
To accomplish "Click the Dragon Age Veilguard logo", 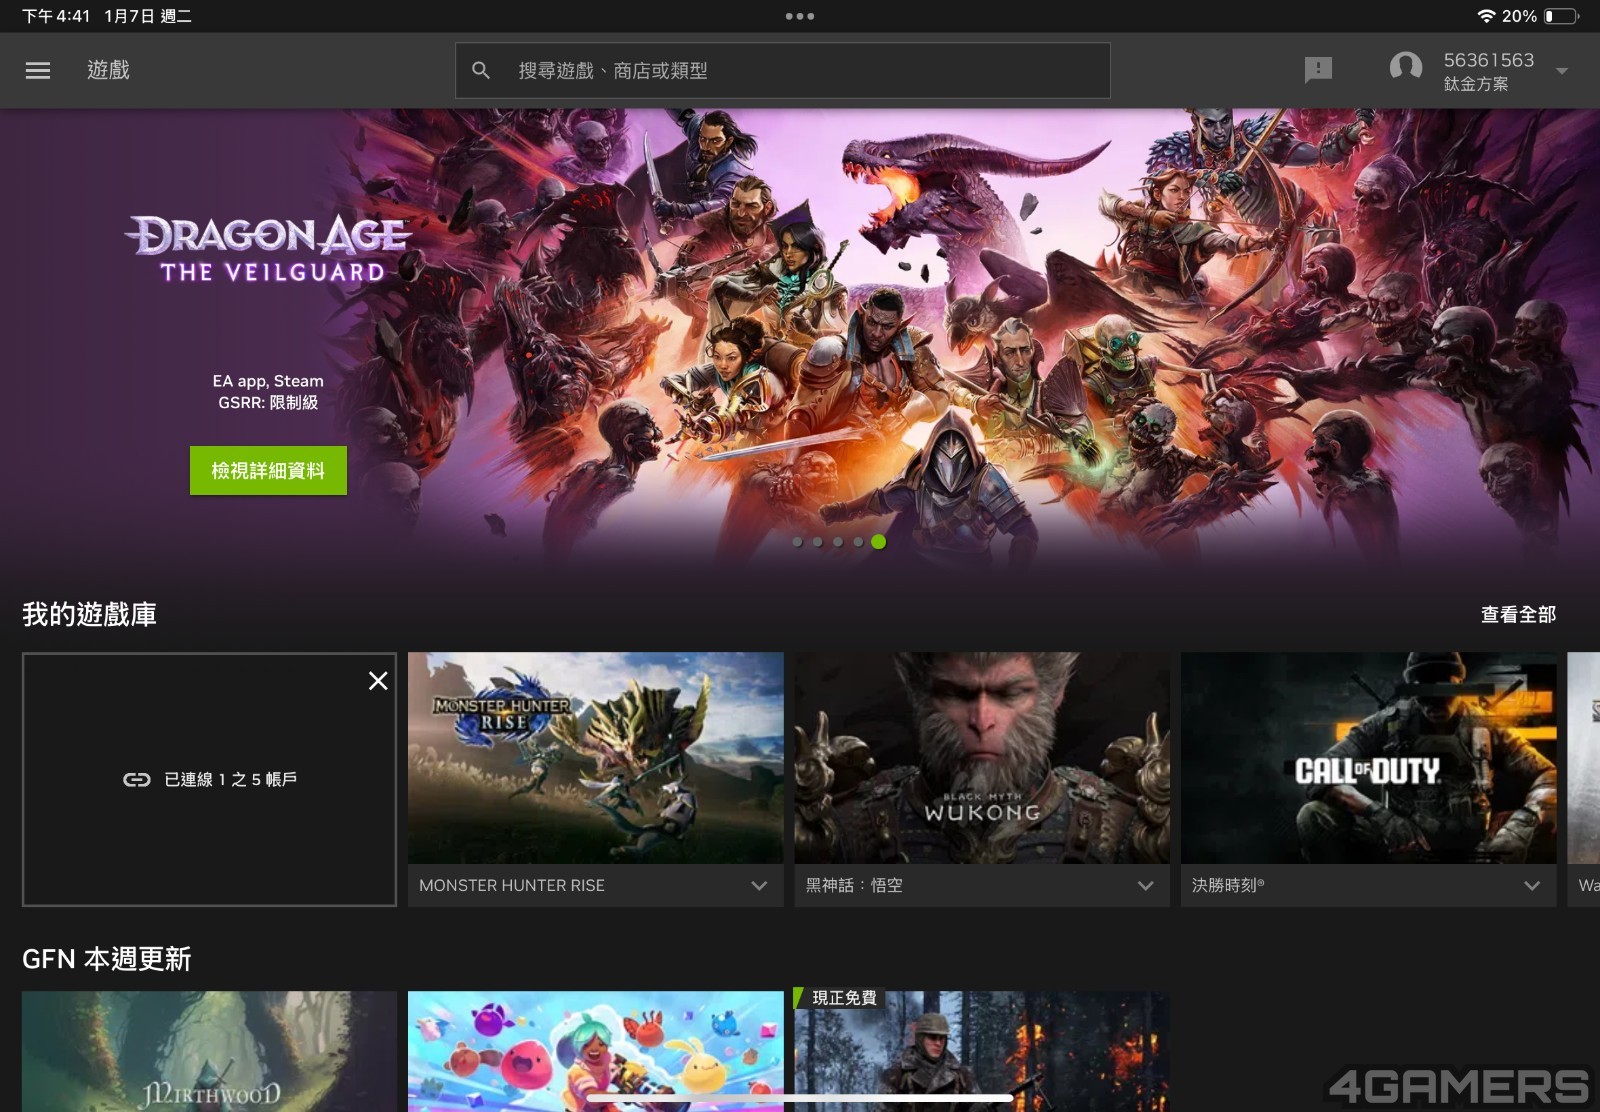I will pyautogui.click(x=268, y=249).
